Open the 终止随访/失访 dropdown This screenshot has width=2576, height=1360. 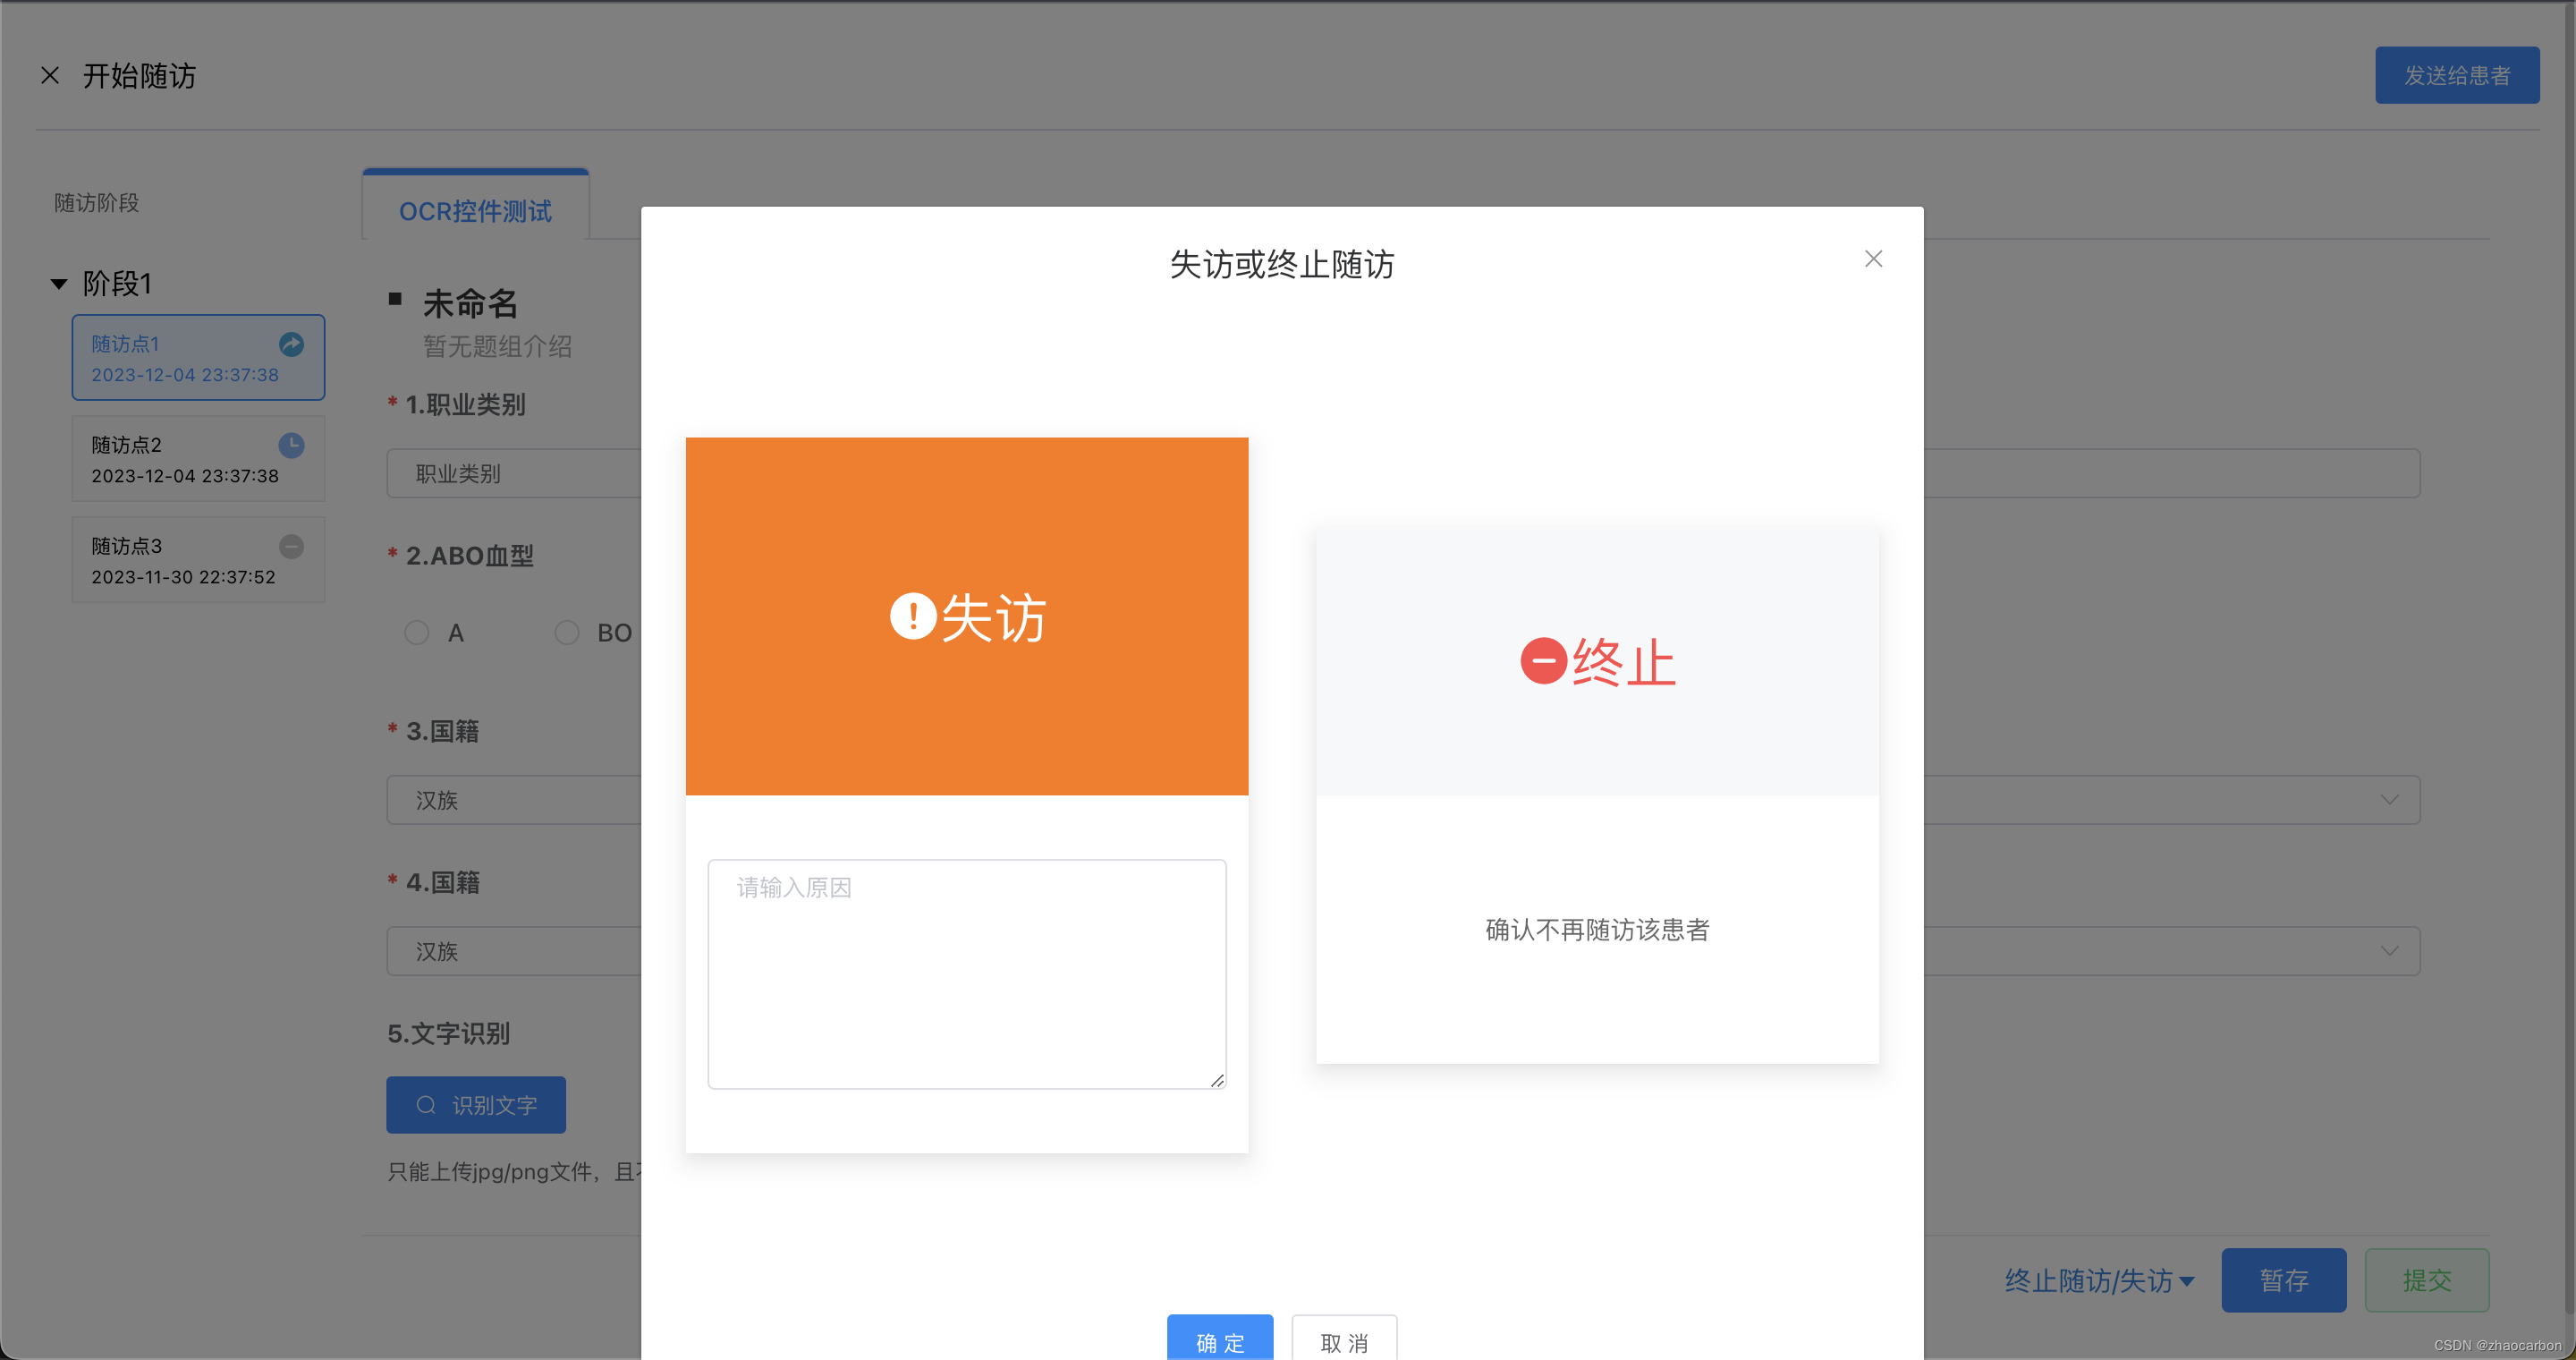2099,1281
